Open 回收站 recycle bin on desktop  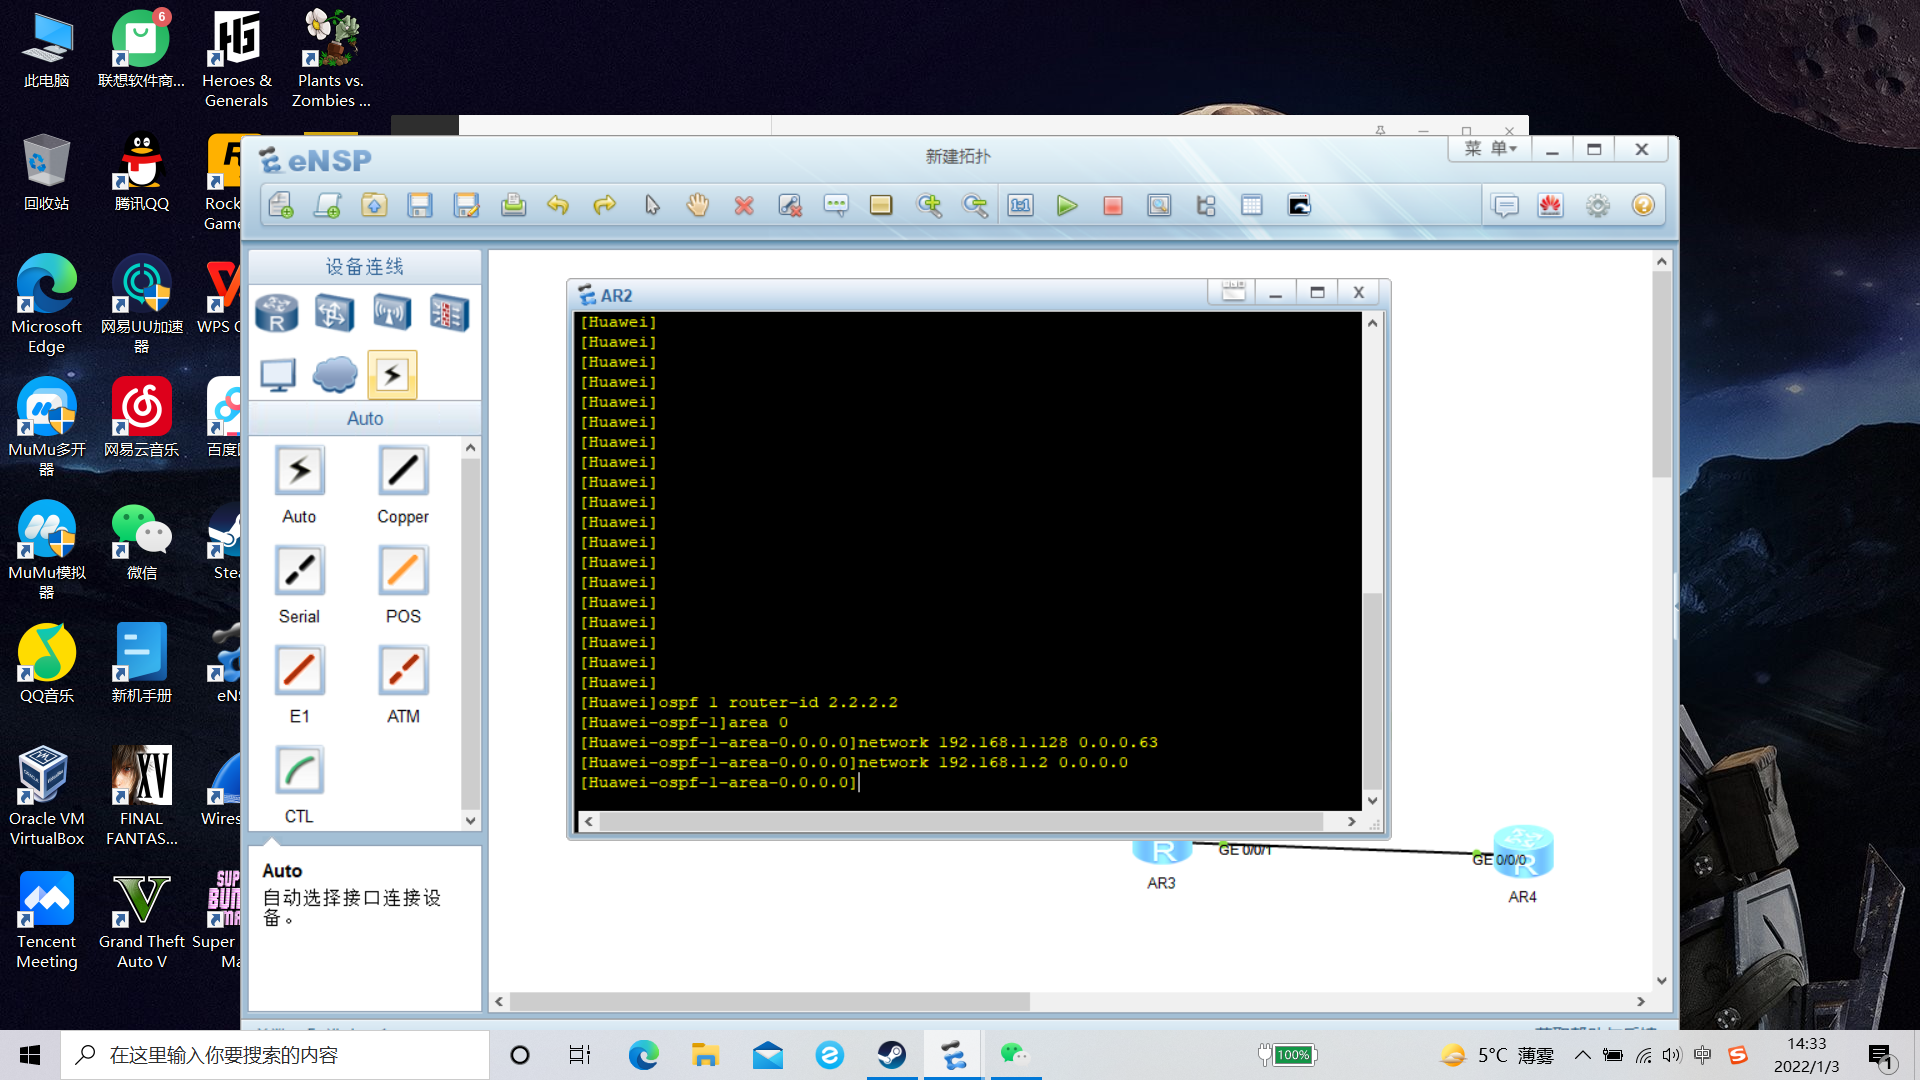(x=46, y=172)
